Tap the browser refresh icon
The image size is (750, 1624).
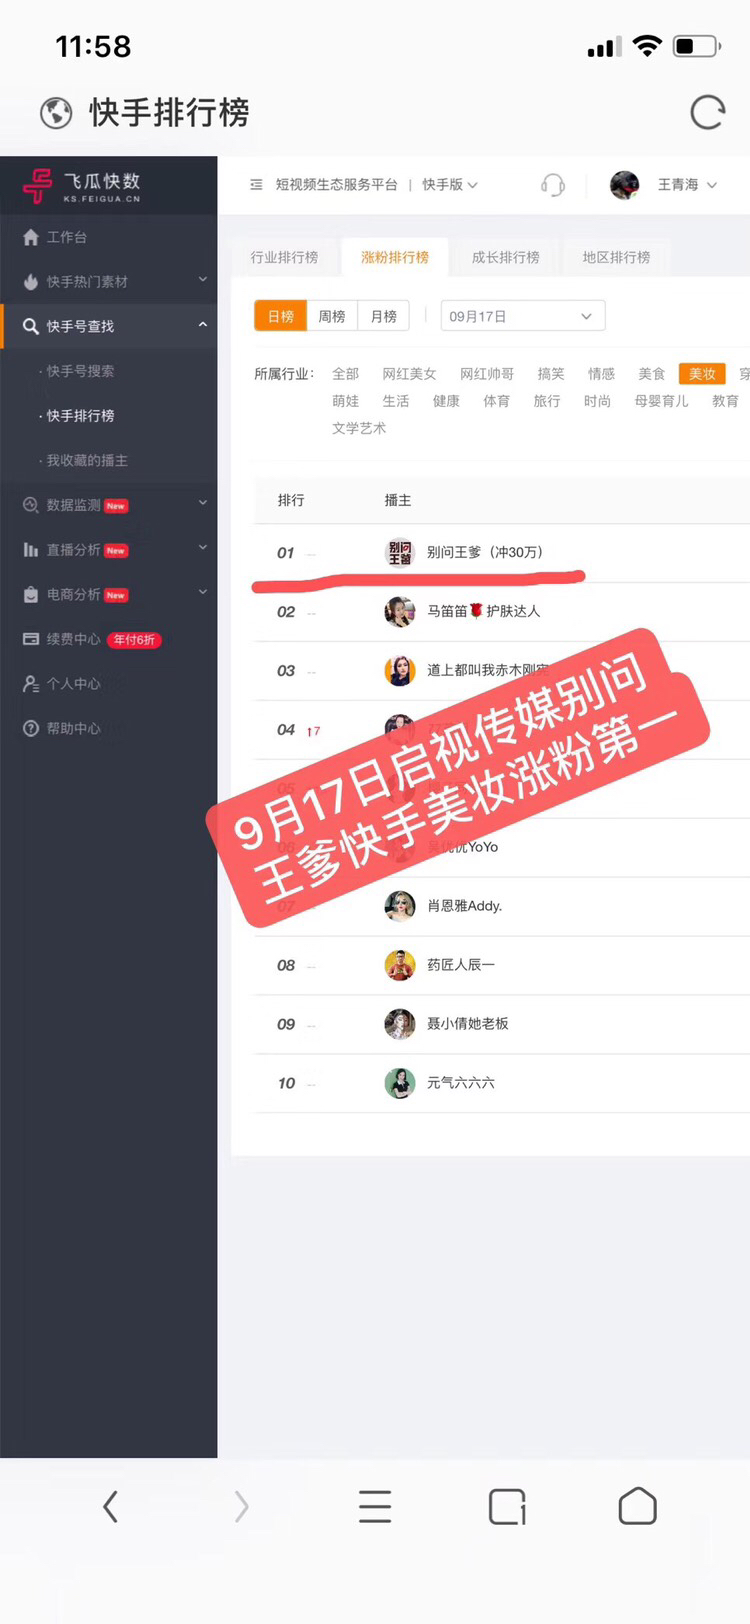pos(707,112)
